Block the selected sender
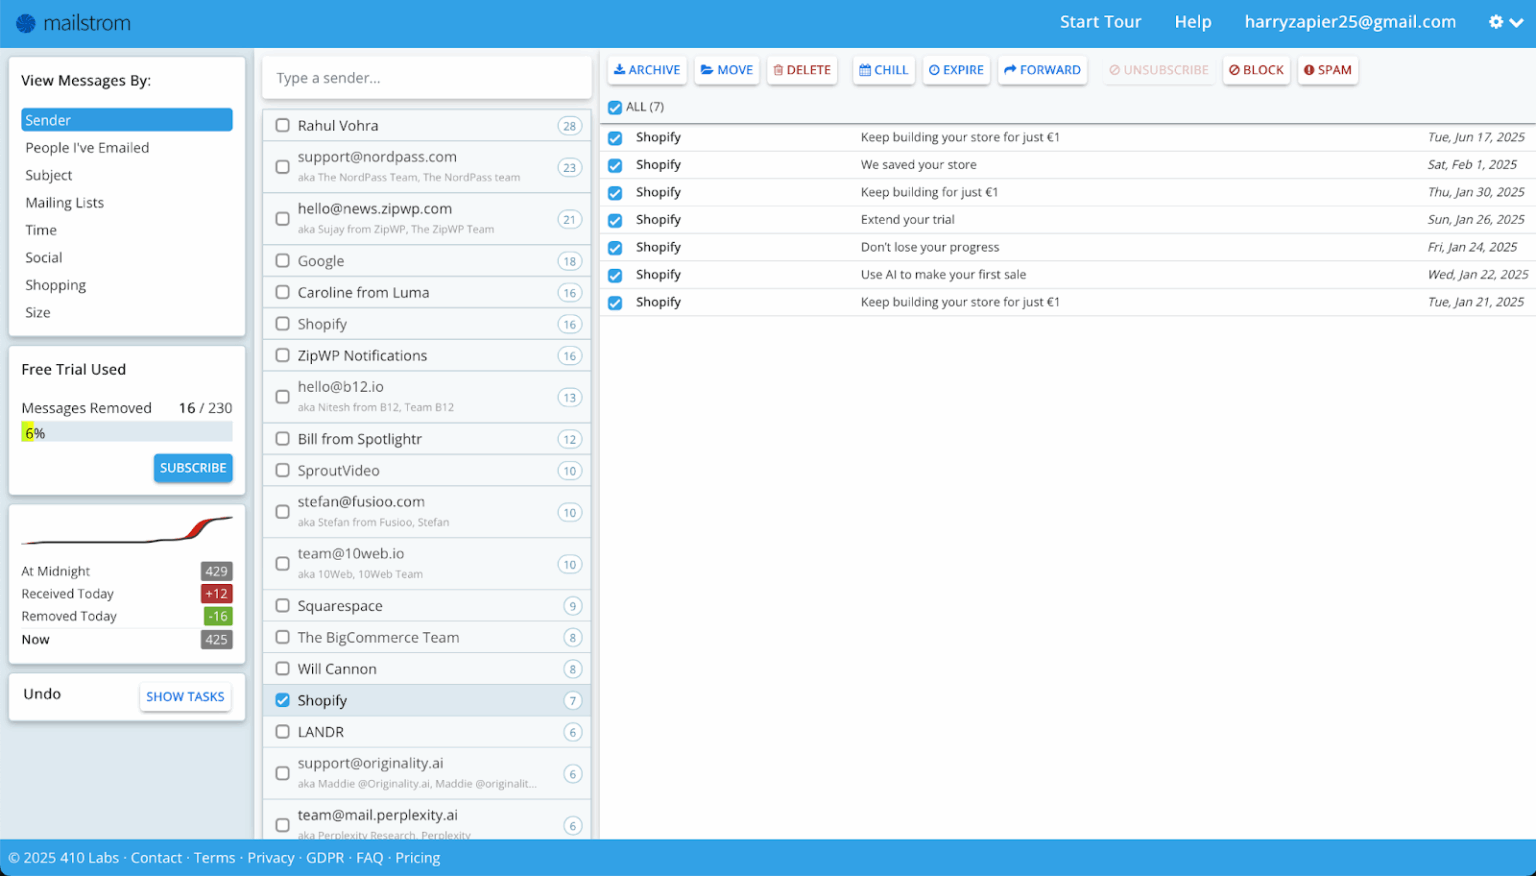The width and height of the screenshot is (1536, 876). click(x=1256, y=70)
